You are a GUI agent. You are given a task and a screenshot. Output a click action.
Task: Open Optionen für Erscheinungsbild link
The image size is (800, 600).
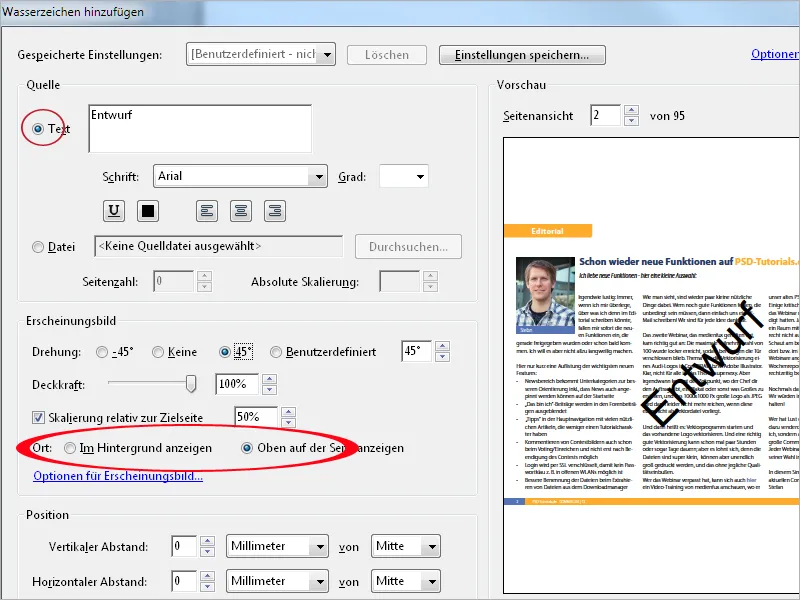coord(118,476)
